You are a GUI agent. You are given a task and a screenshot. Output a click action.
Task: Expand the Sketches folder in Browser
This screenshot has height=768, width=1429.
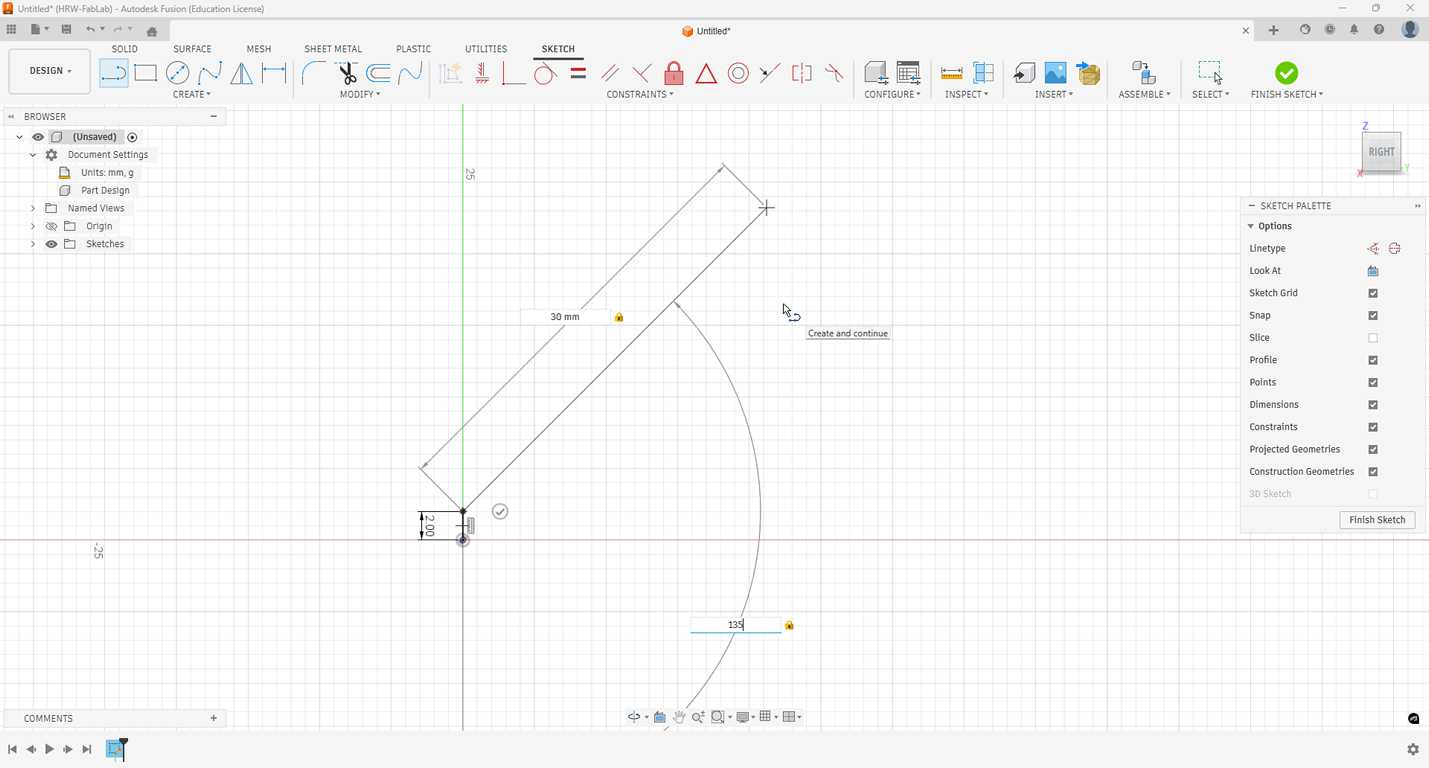pos(33,244)
